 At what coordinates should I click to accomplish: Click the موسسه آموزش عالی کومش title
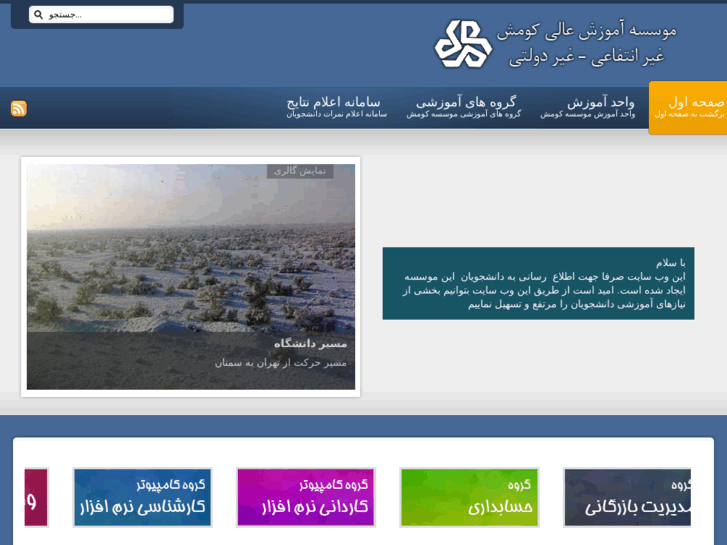point(587,31)
